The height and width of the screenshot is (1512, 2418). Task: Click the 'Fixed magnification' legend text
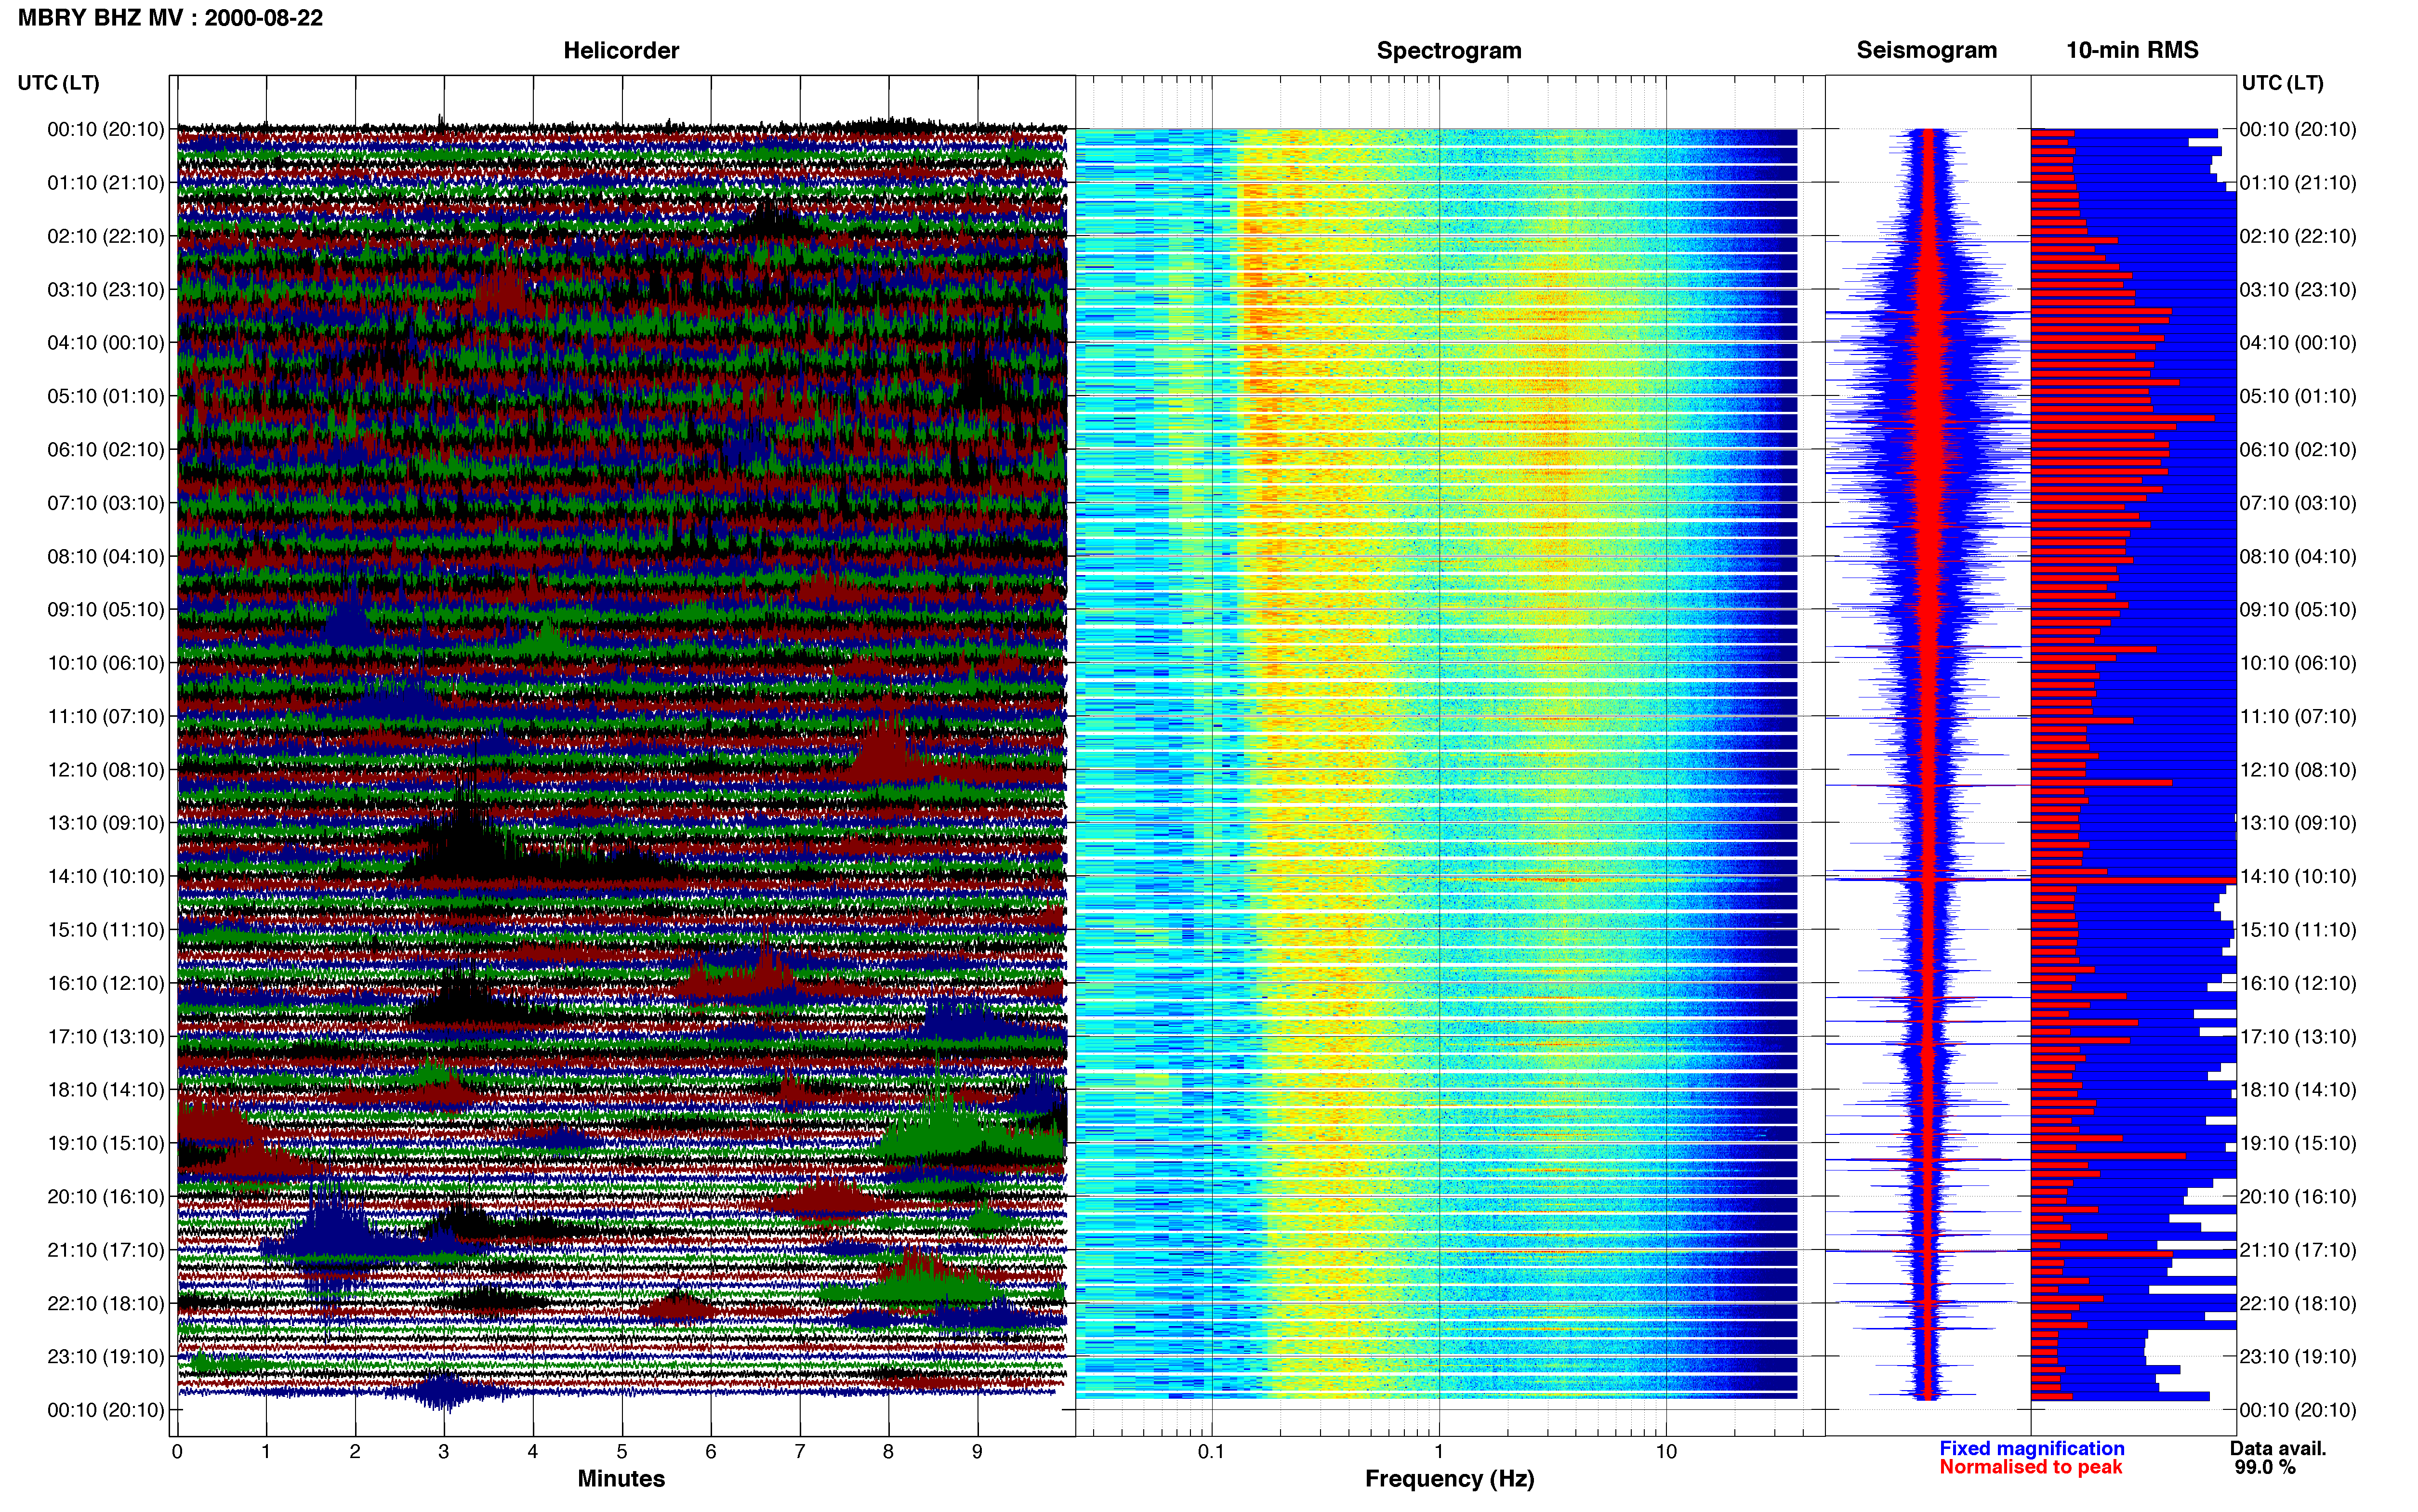[x=2032, y=1448]
